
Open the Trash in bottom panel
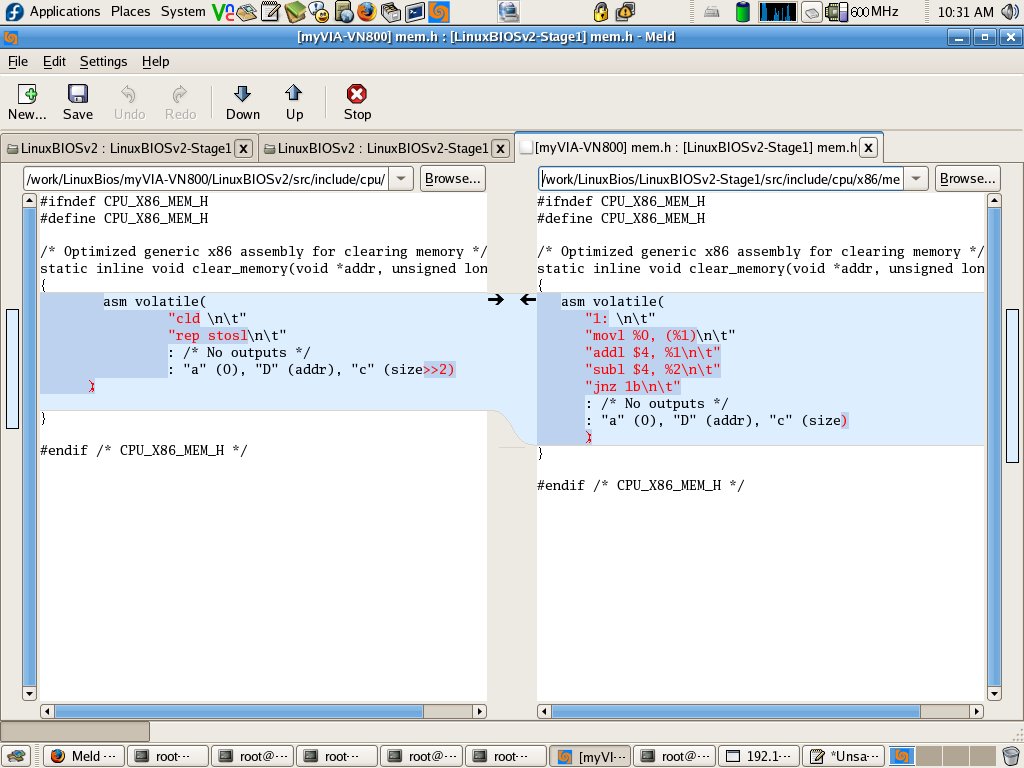pos(1010,756)
